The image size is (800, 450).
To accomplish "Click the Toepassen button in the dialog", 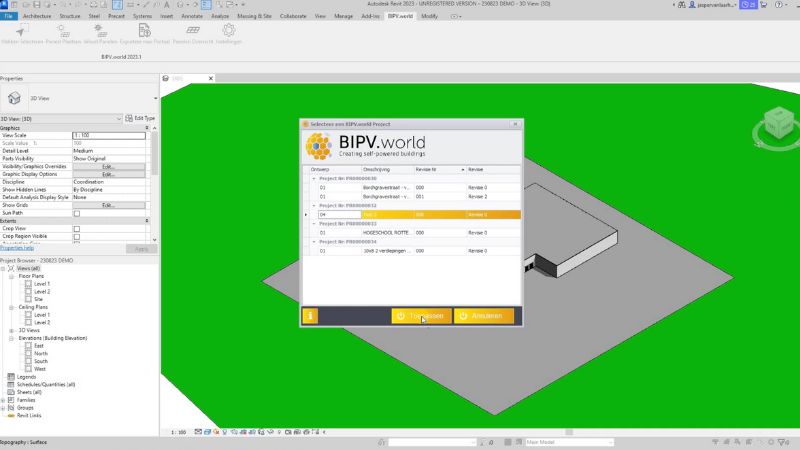I will [421, 316].
